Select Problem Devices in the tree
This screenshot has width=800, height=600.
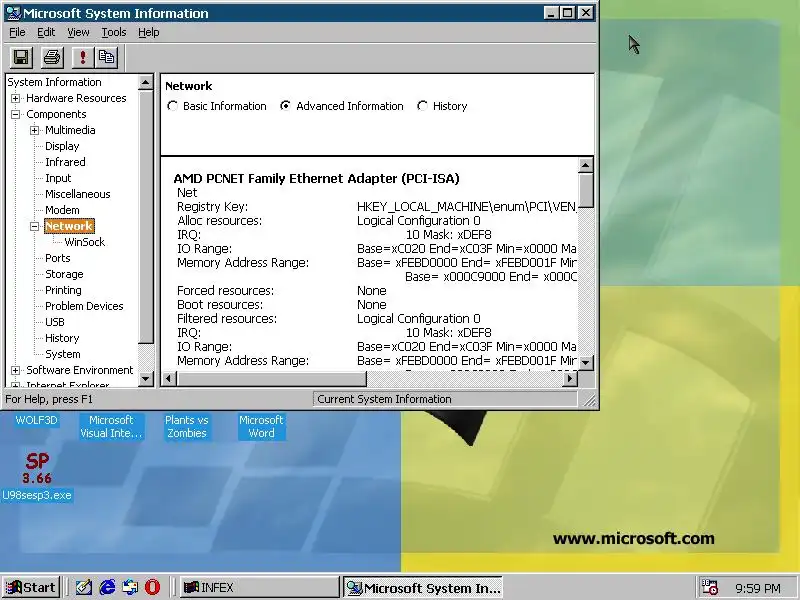[84, 306]
